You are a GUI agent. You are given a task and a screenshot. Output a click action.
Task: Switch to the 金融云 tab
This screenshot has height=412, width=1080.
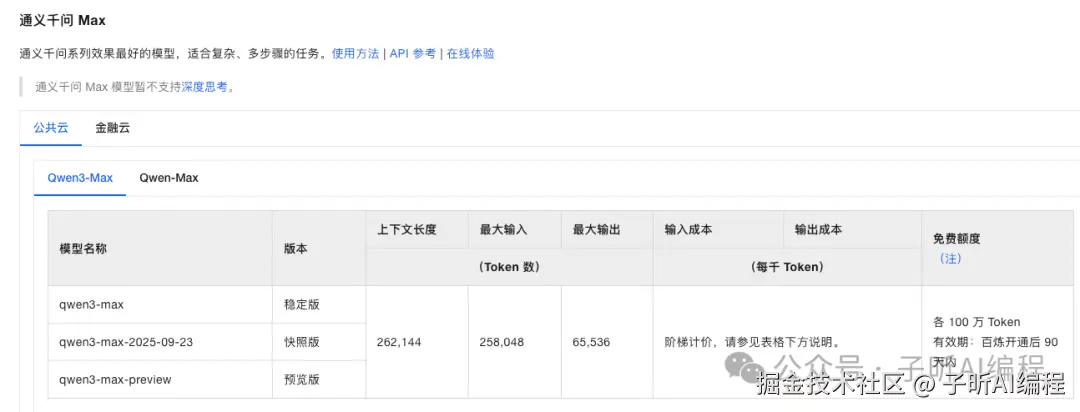(112, 128)
